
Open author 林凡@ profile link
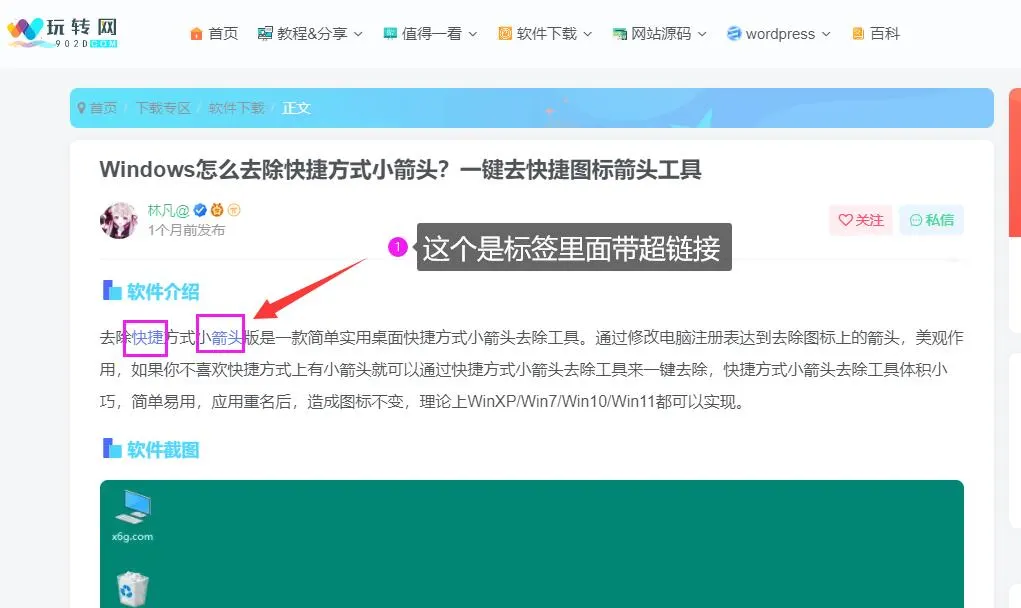[x=168, y=210]
